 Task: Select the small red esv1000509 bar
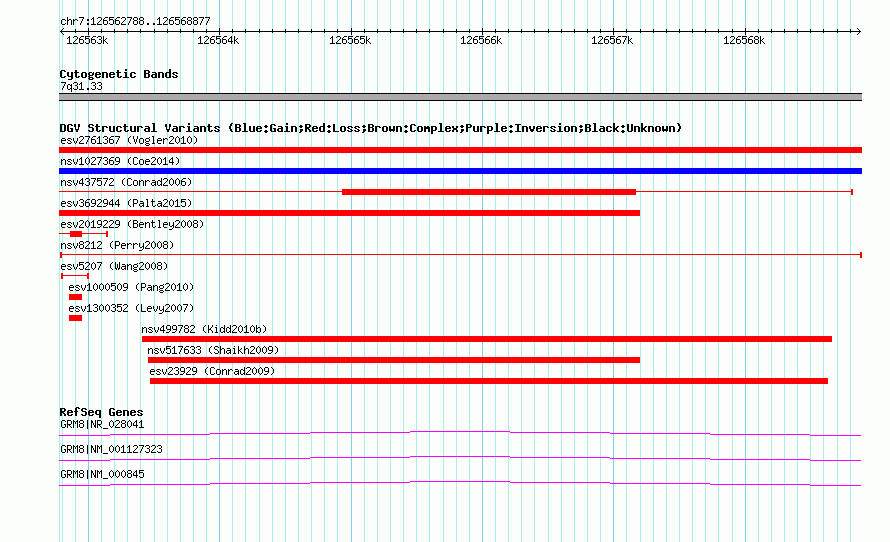pos(75,297)
